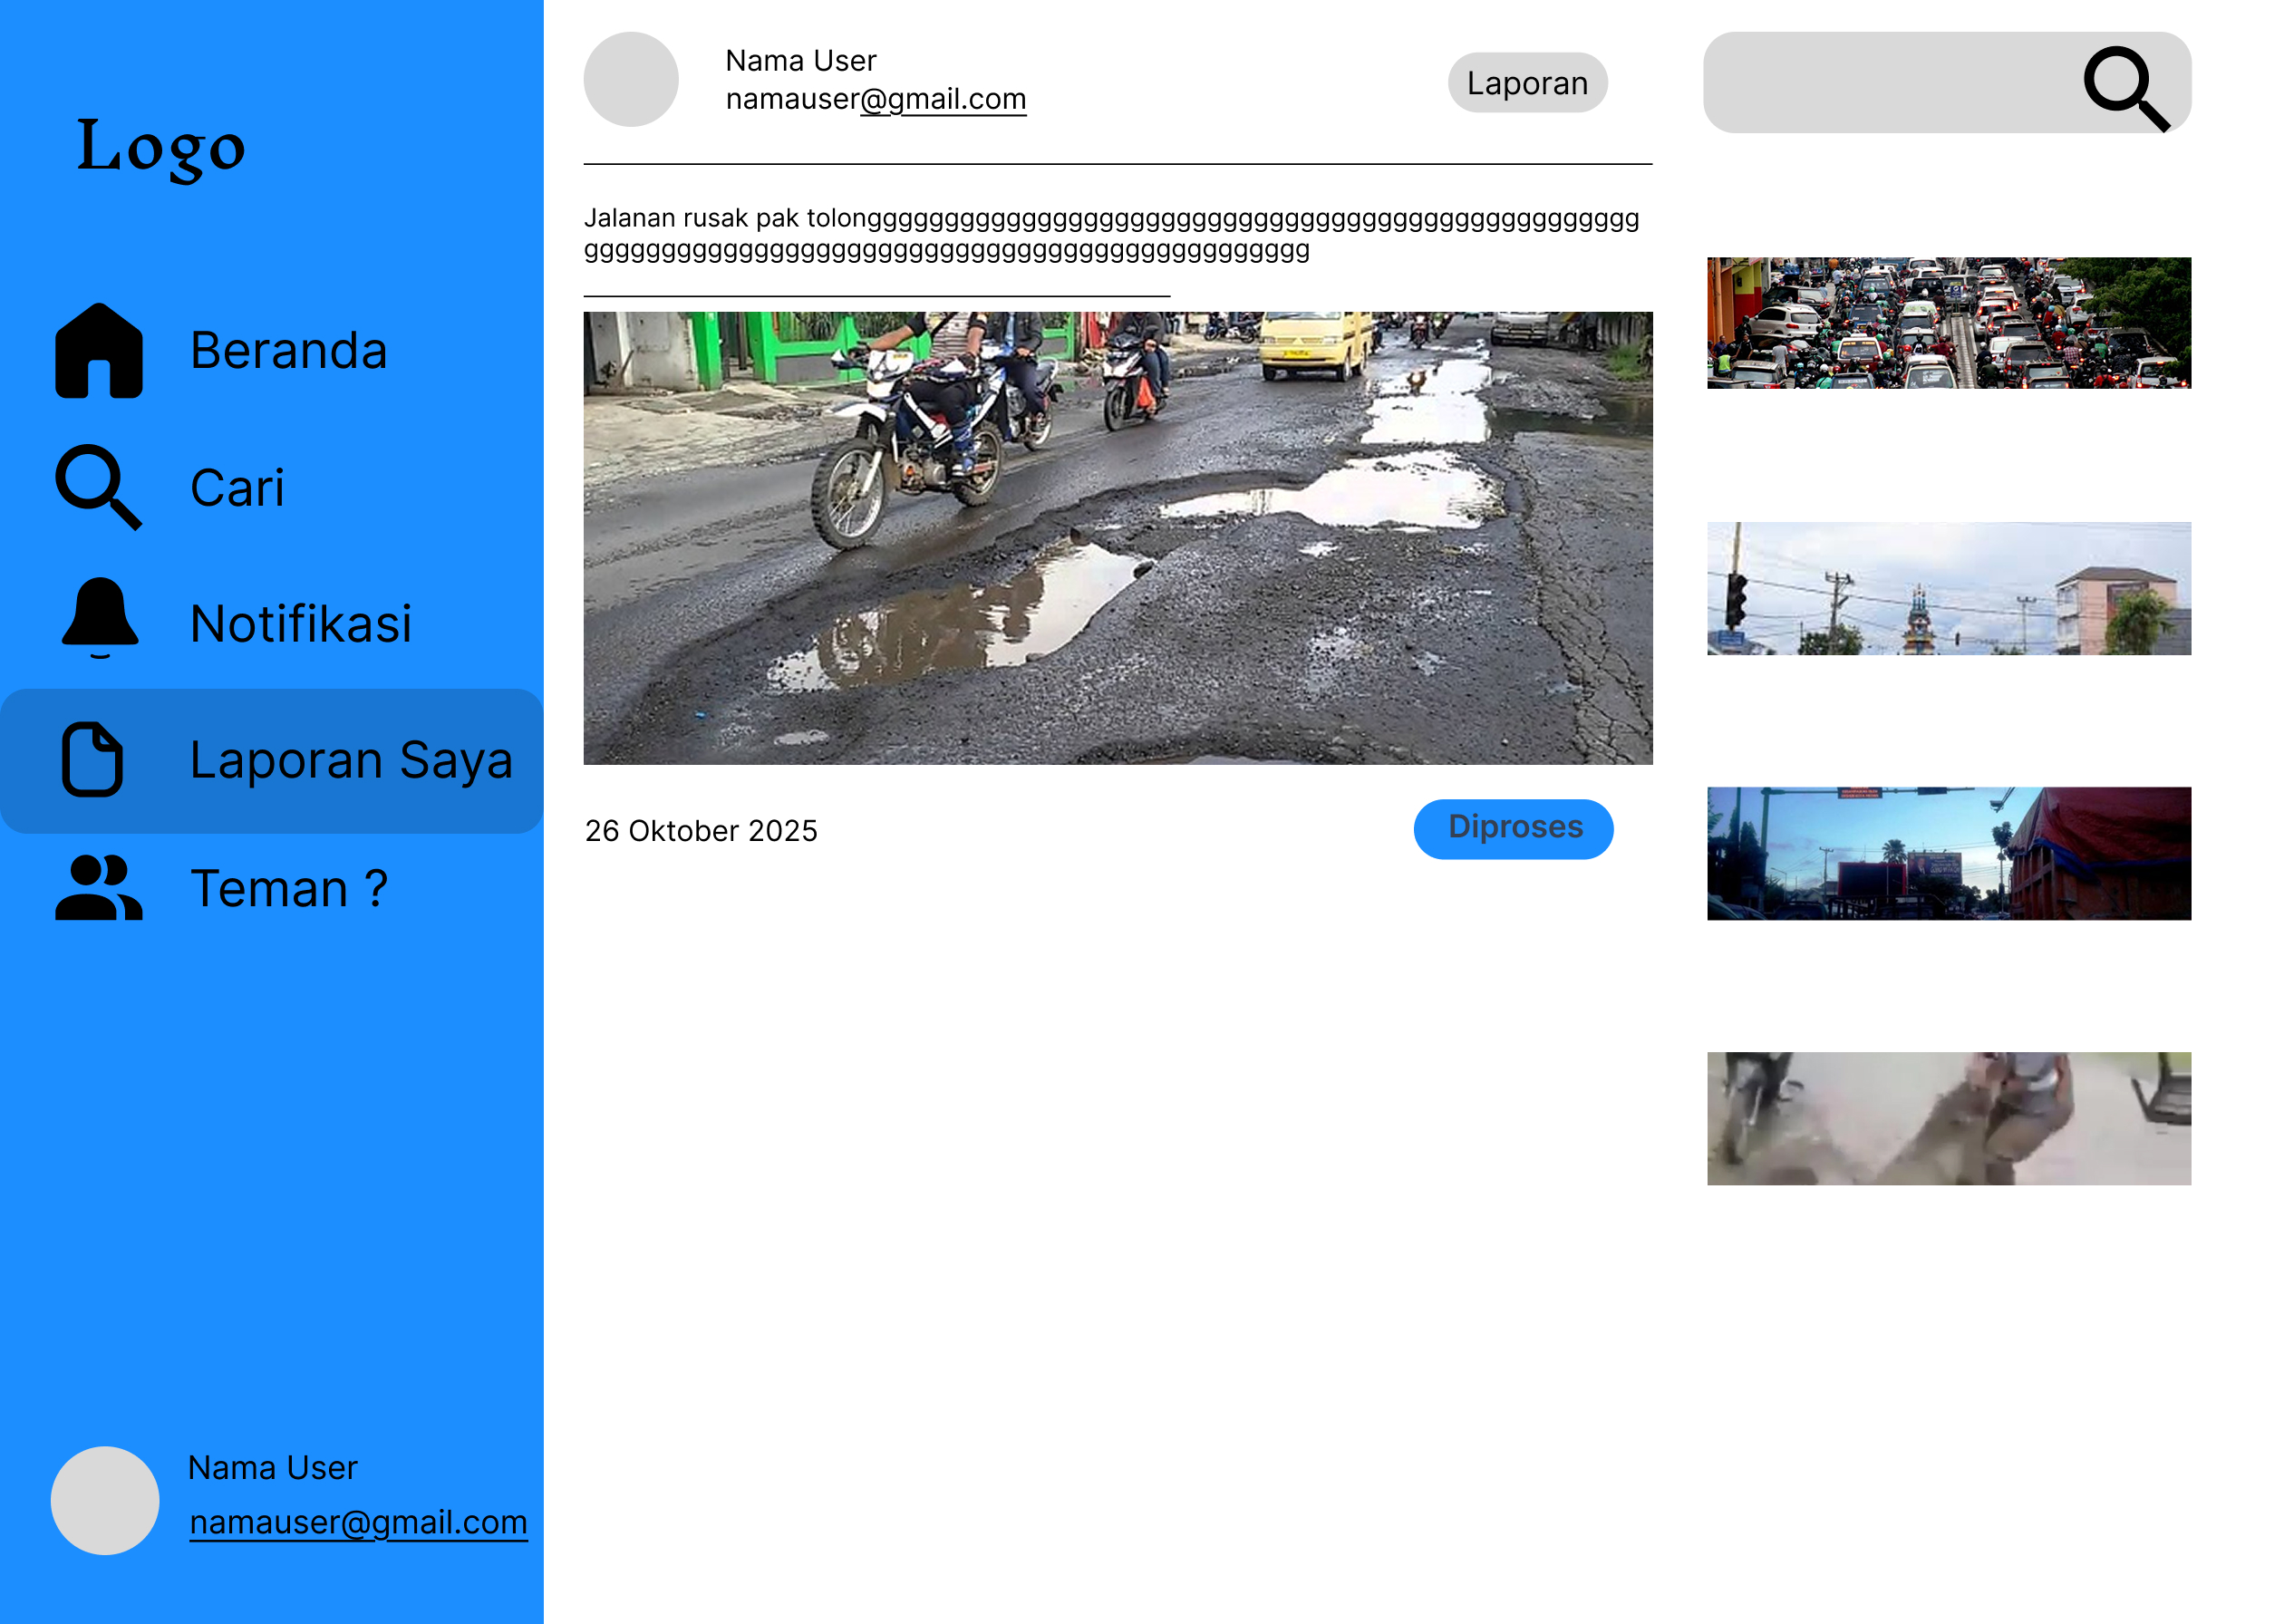
Task: Open the Teman ? menu label
Action: pyautogui.click(x=288, y=889)
